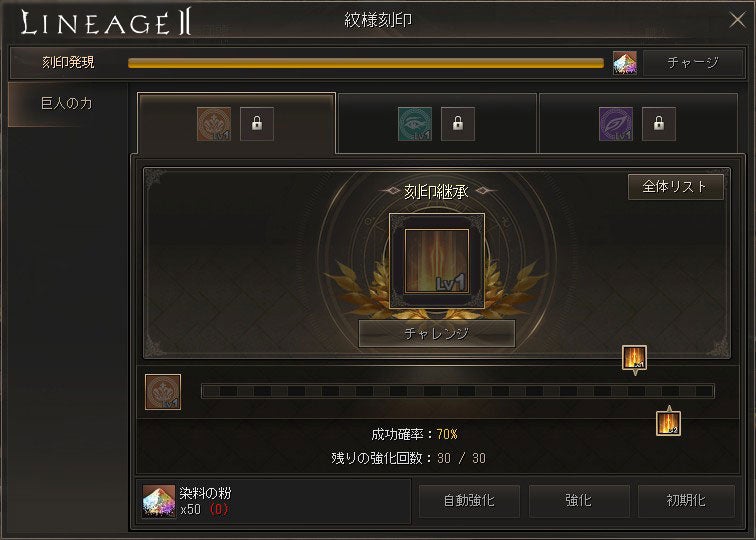Toggle the lock next to the eye pattern
The image size is (756, 540).
458,124
